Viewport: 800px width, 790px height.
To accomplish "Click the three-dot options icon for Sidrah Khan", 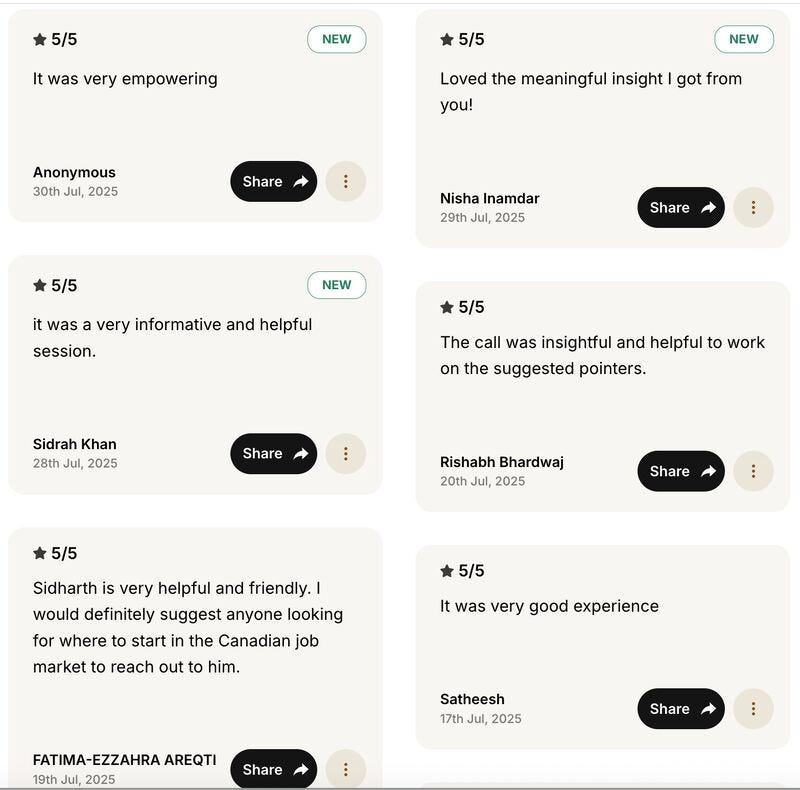I will 346,453.
